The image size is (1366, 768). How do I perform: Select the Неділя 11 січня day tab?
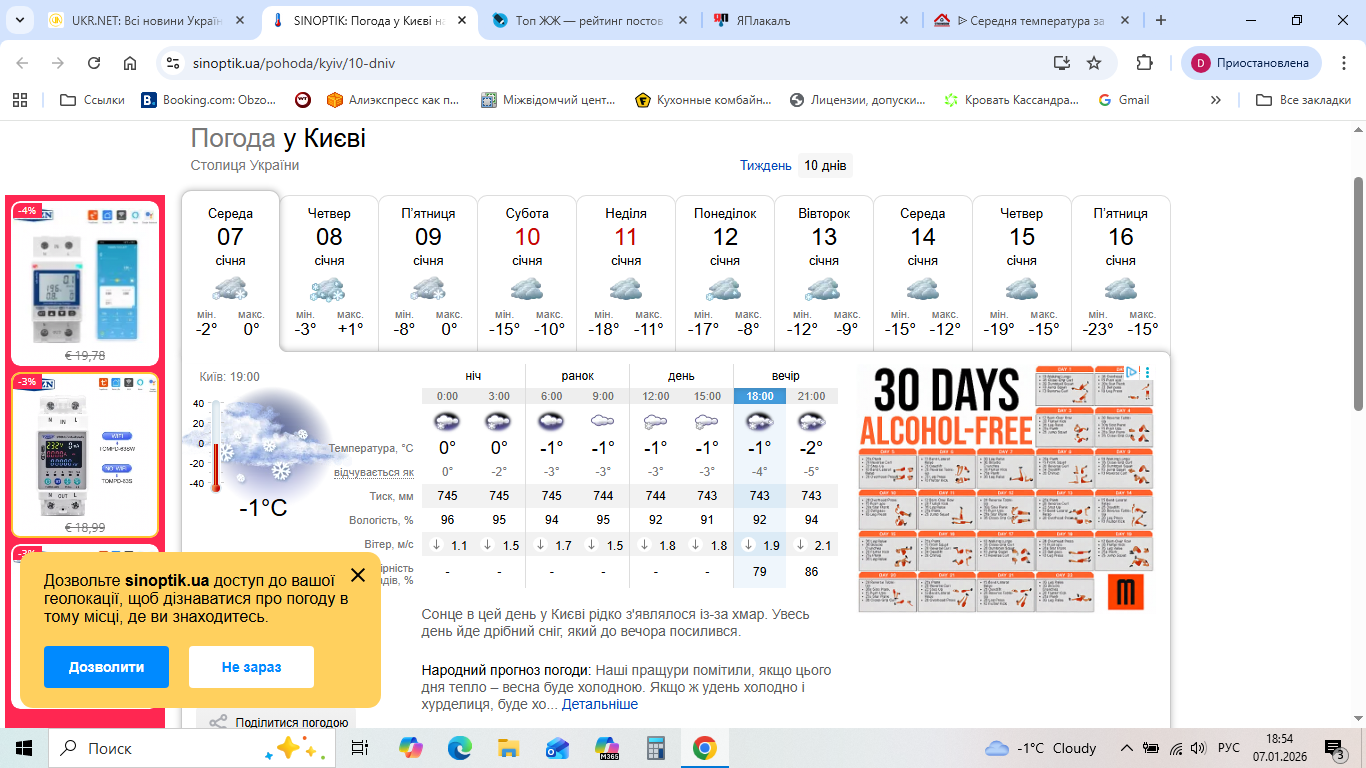(x=626, y=273)
